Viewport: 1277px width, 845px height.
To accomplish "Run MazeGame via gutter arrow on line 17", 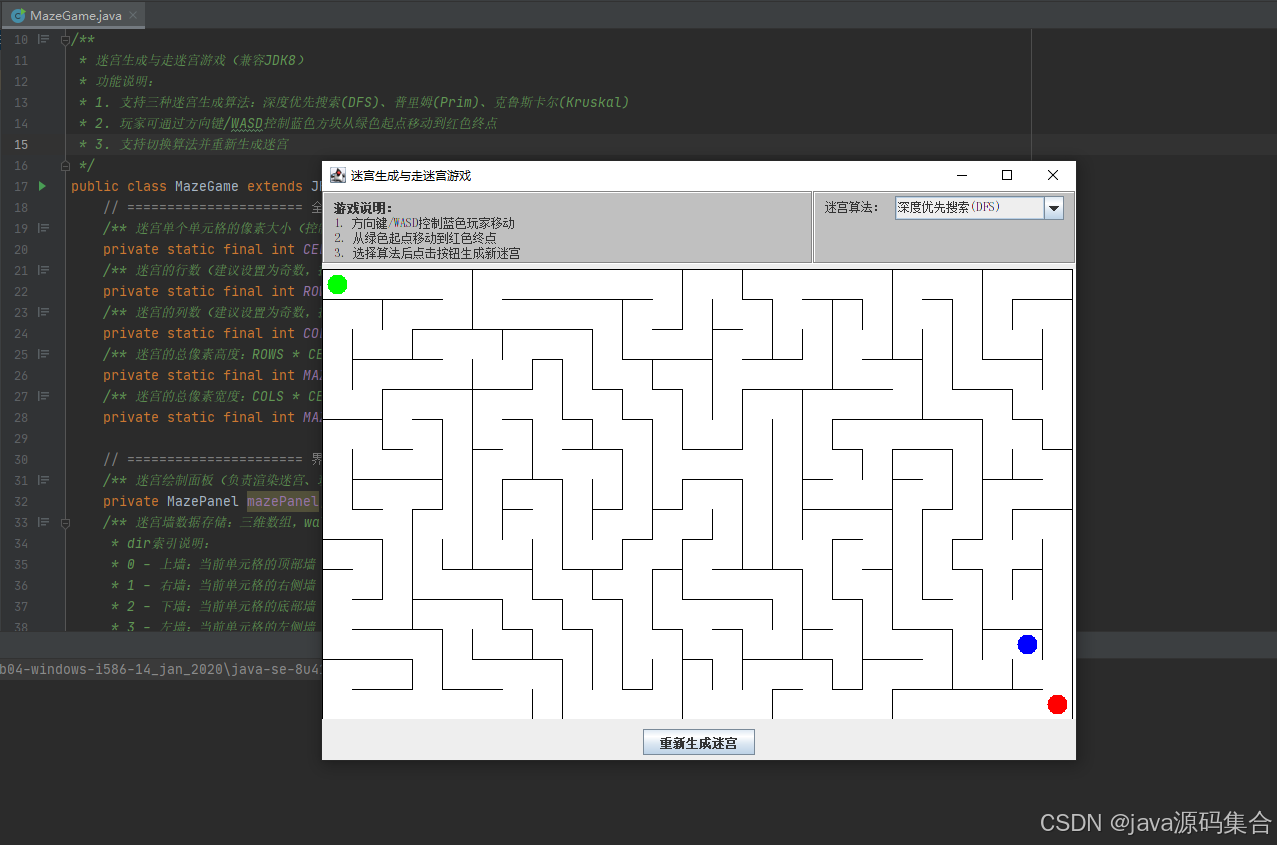I will (x=42, y=186).
